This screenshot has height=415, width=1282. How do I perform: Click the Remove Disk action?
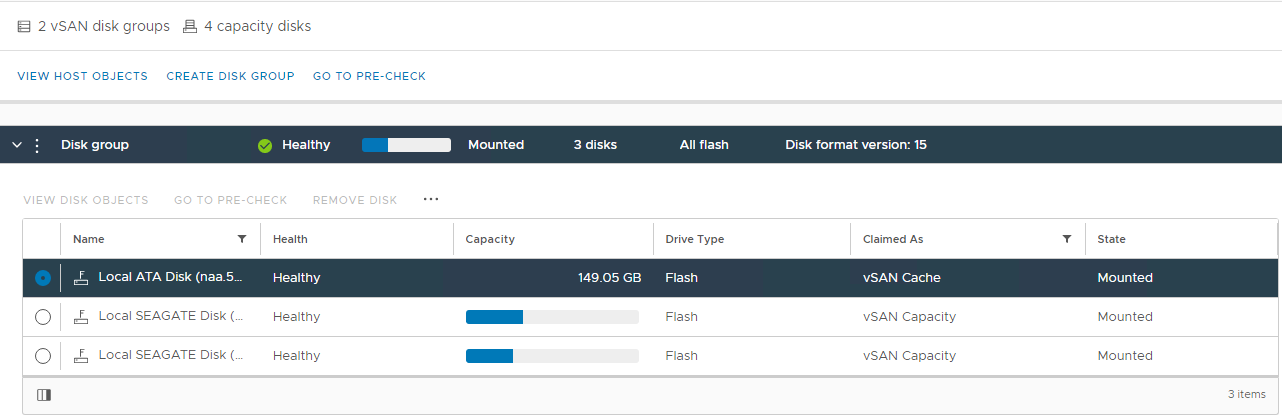click(355, 200)
